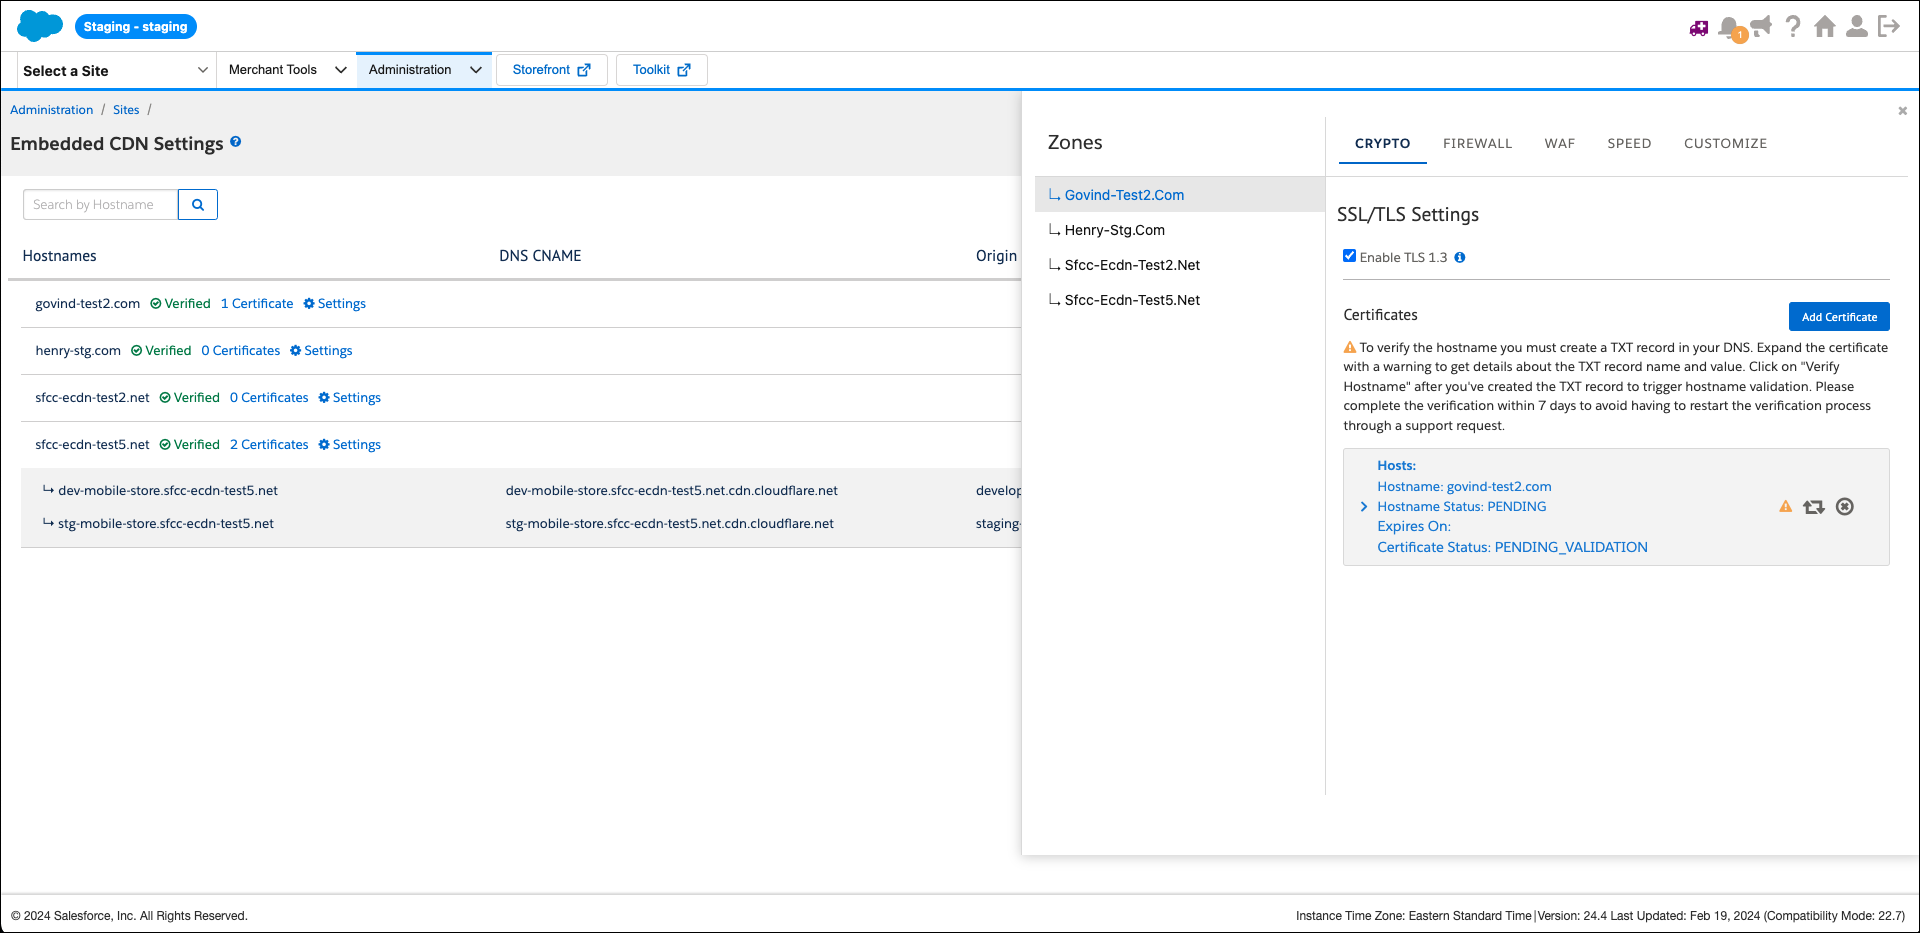The image size is (1920, 933).
Task: Open the Toolkit link
Action: click(662, 70)
